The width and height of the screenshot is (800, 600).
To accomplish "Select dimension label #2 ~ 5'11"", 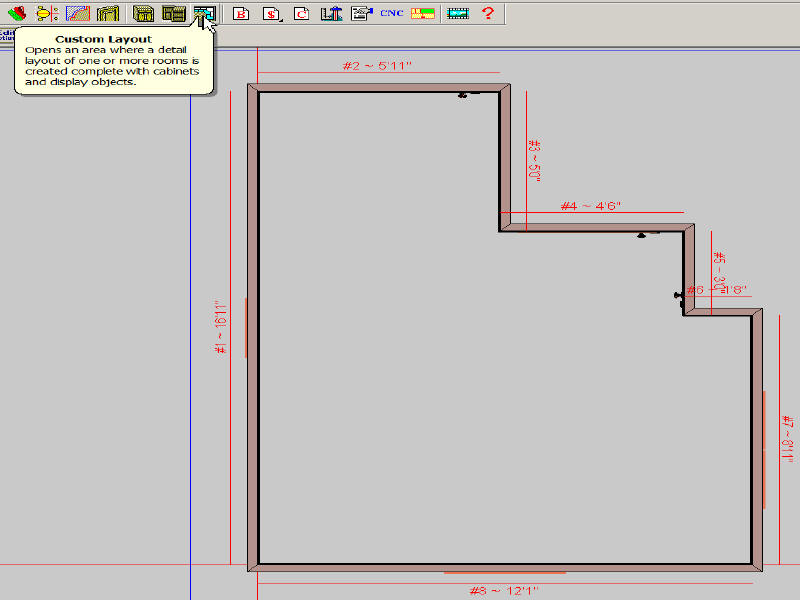I will (x=377, y=66).
